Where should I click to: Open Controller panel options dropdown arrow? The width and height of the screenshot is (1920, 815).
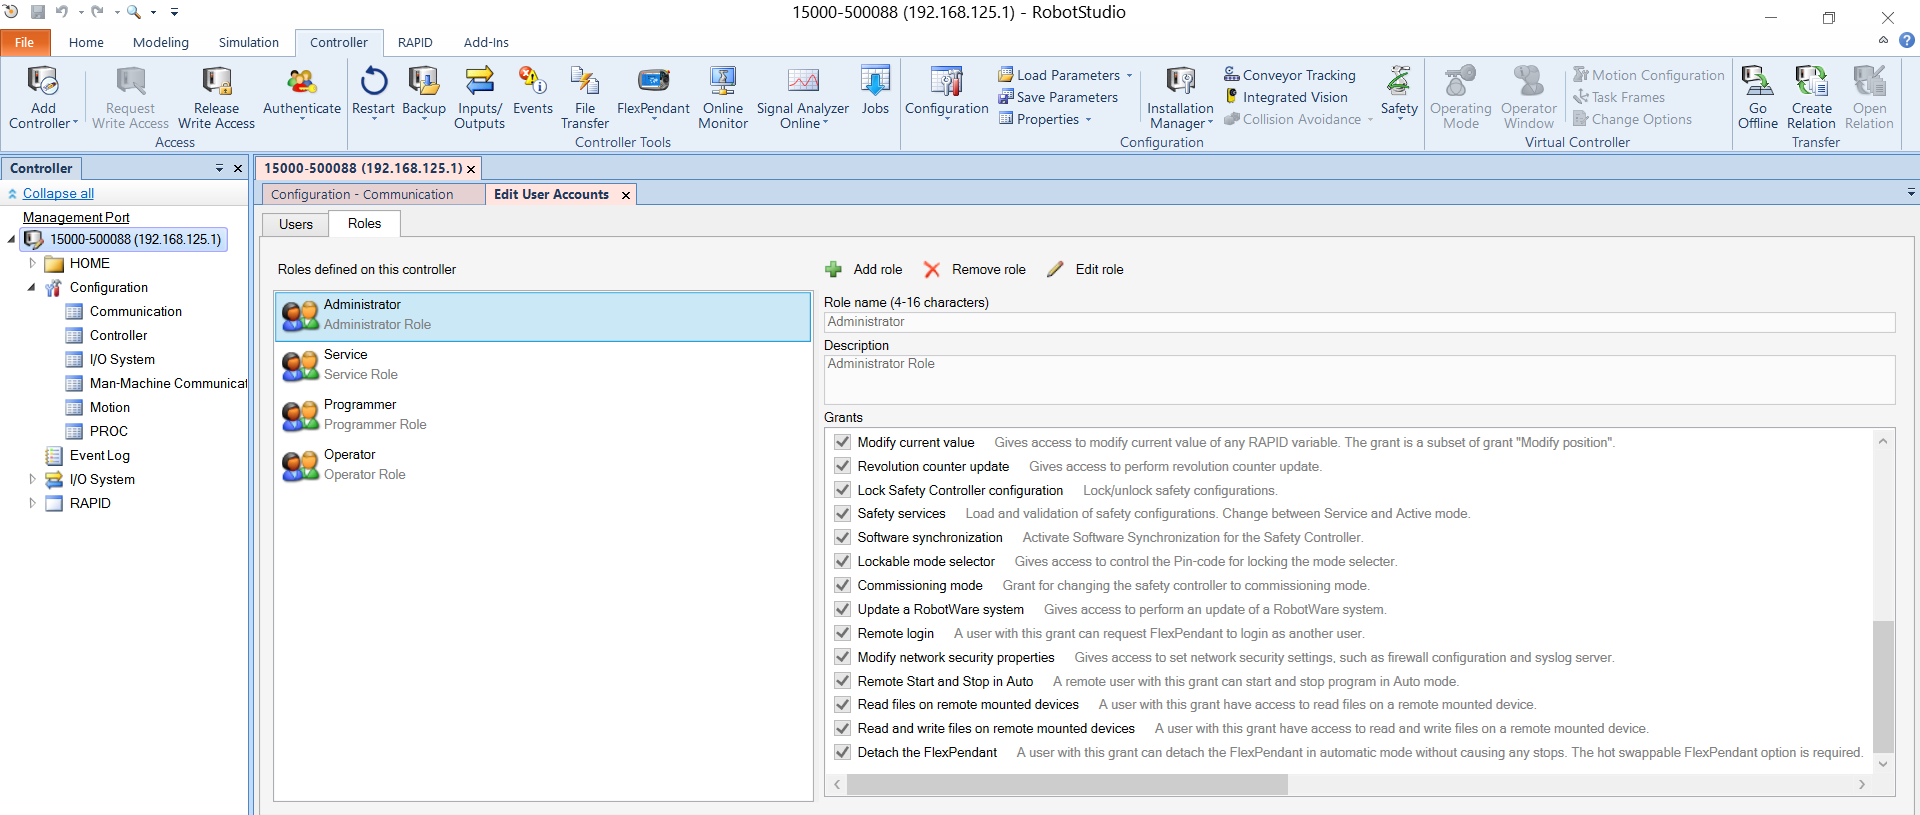[x=219, y=168]
